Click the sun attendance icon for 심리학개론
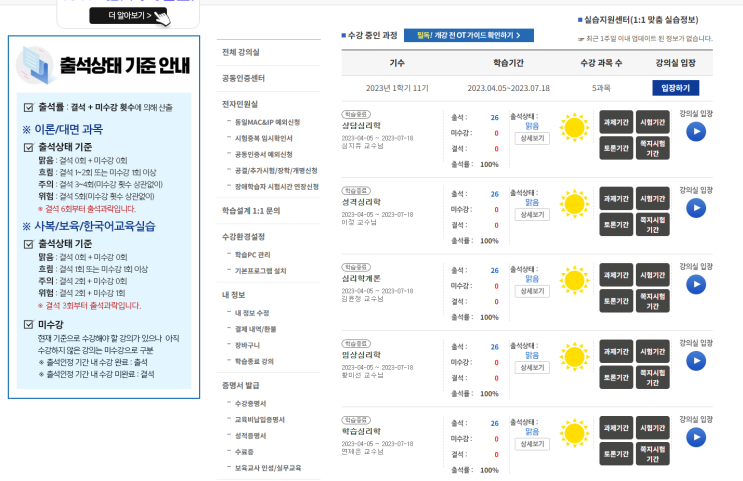 [574, 280]
